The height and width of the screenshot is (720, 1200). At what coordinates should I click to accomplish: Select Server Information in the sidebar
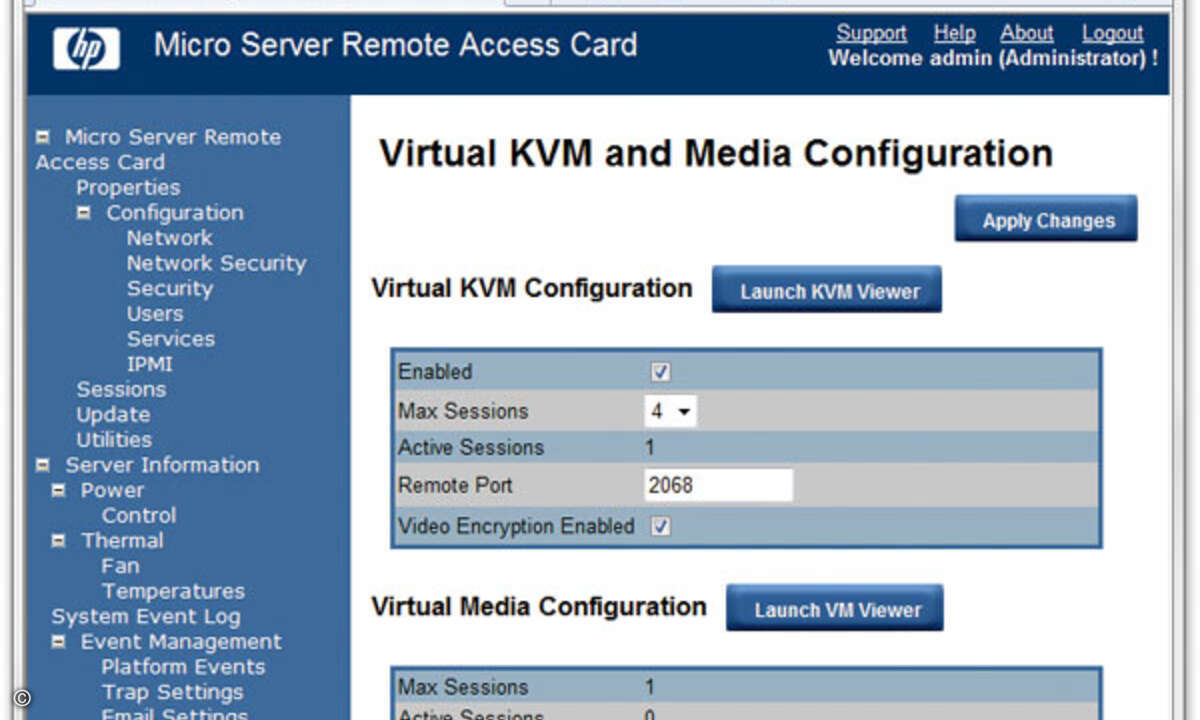(162, 465)
